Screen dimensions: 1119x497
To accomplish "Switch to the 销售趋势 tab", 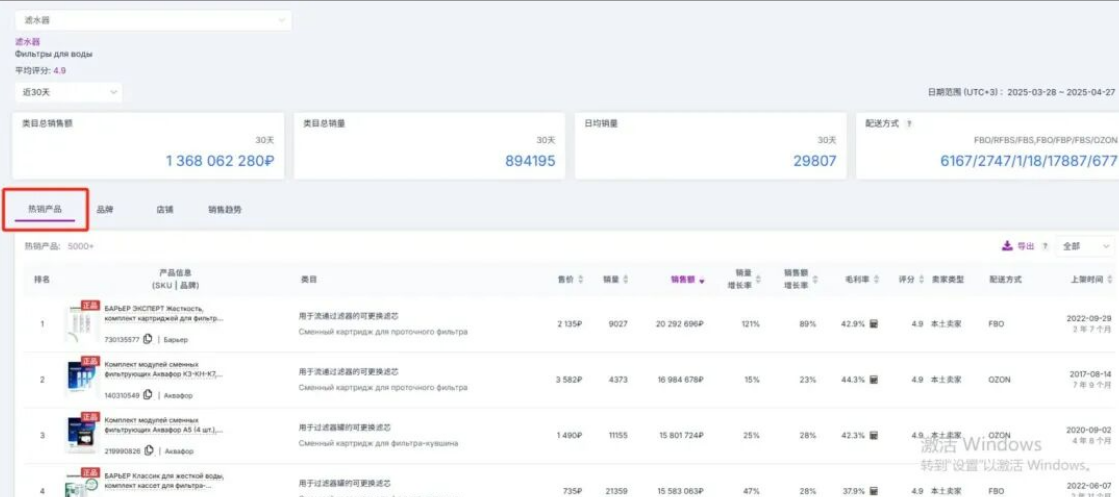I will 224,210.
